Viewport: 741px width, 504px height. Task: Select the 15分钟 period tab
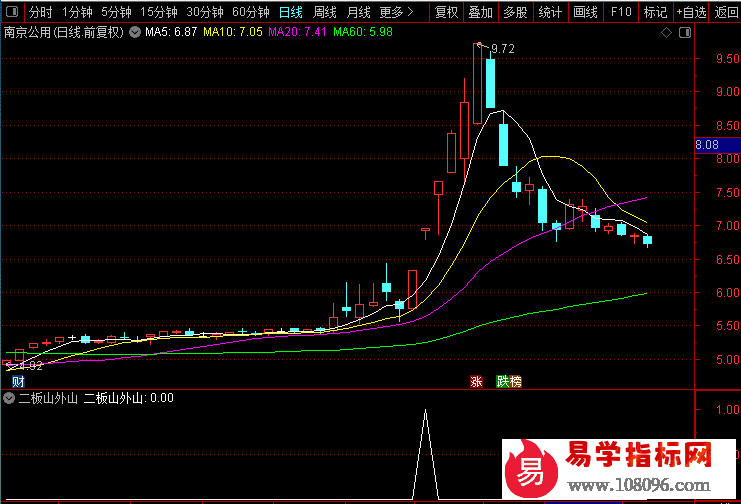(x=159, y=12)
